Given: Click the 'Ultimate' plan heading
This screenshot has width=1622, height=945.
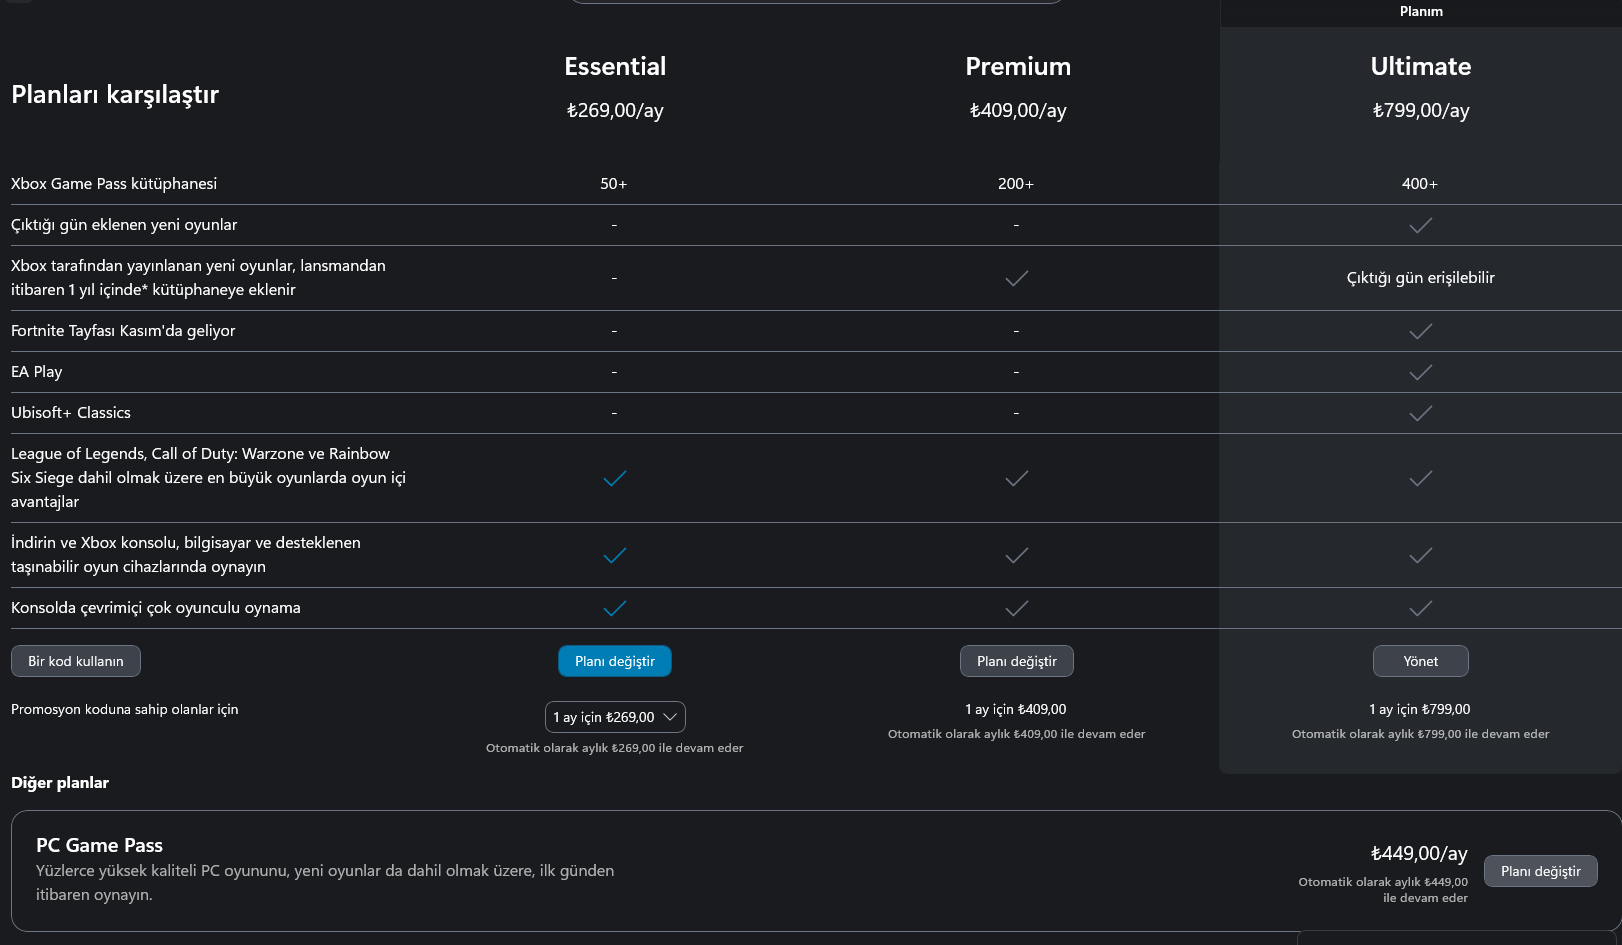Looking at the screenshot, I should (x=1421, y=66).
